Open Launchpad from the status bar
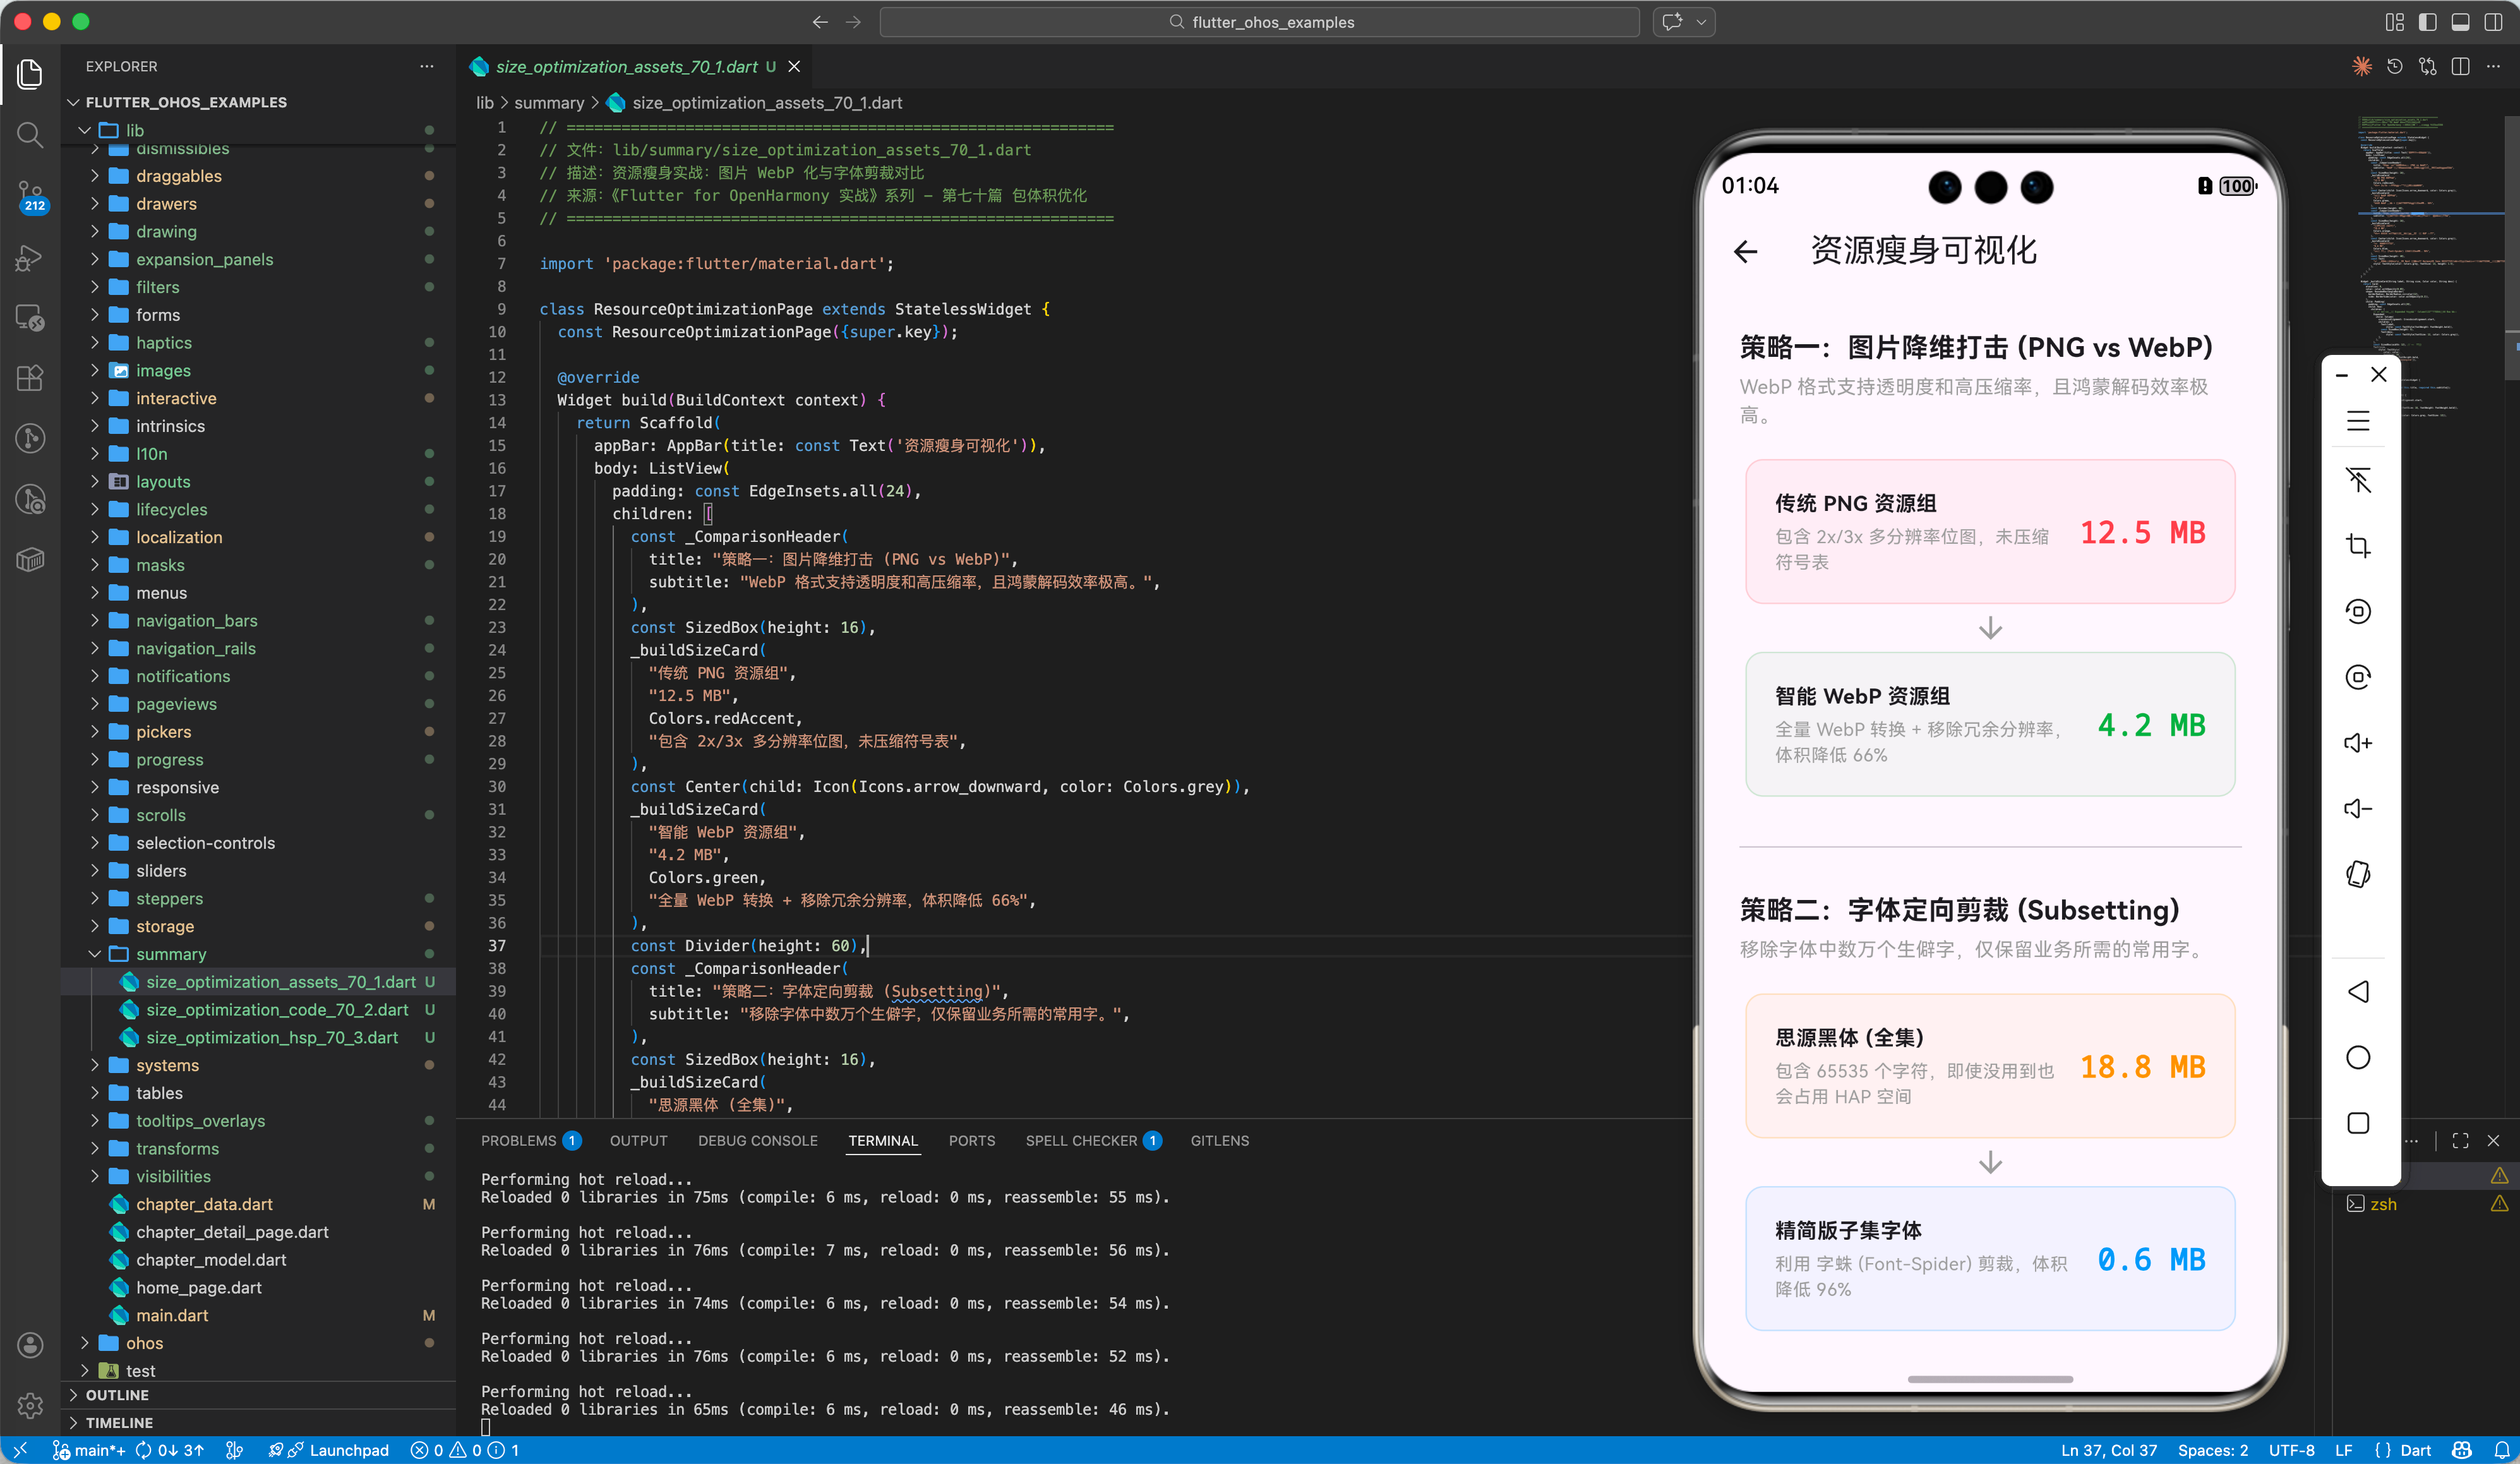2520x1464 pixels. coord(340,1450)
